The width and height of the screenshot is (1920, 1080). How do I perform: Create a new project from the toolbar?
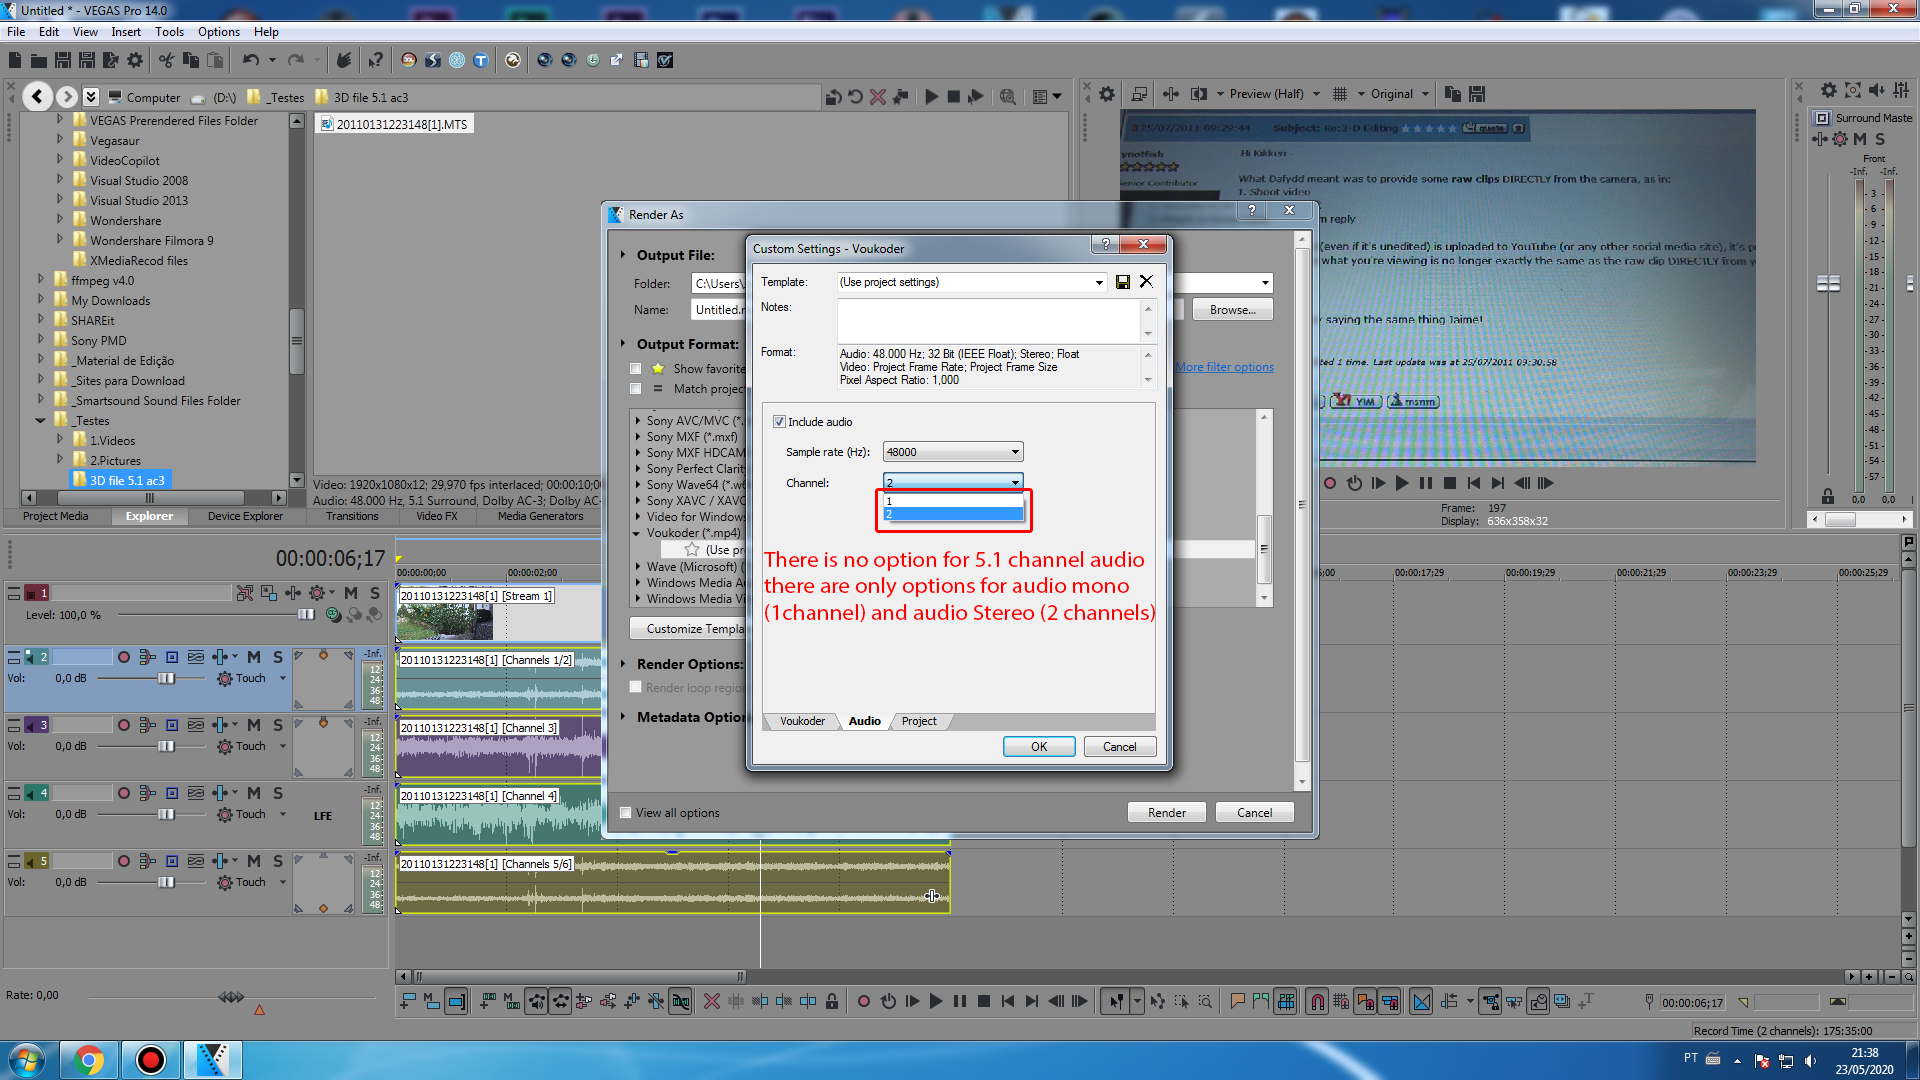pos(15,60)
